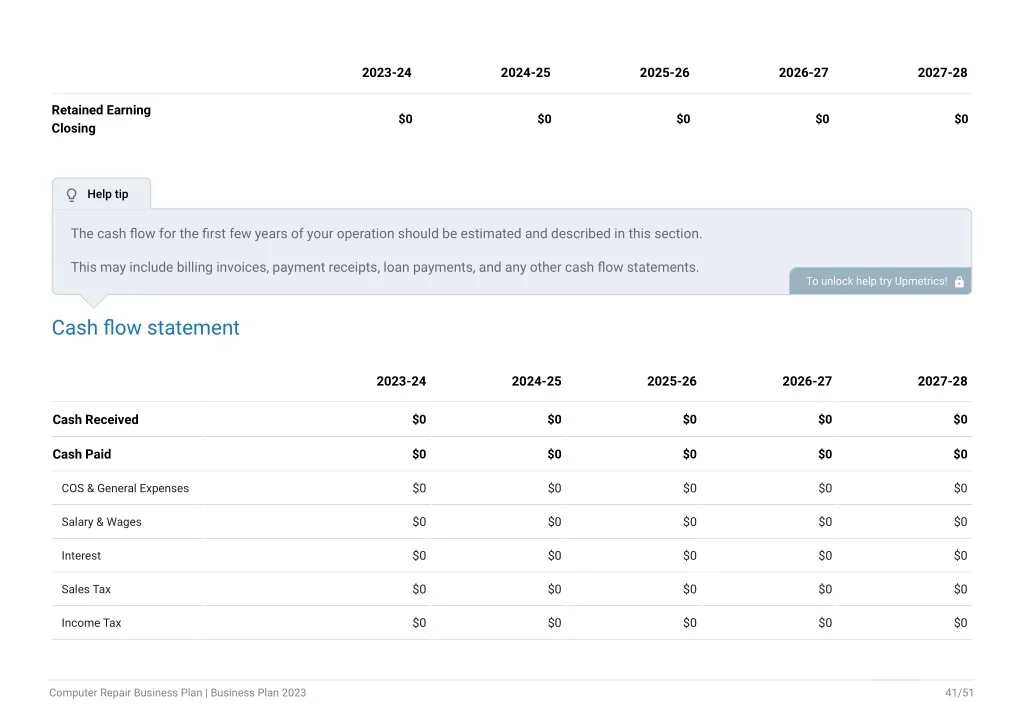Click 'To unlock help try Upmetrics!' button
This screenshot has width=1024, height=724.
pyautogui.click(x=880, y=281)
